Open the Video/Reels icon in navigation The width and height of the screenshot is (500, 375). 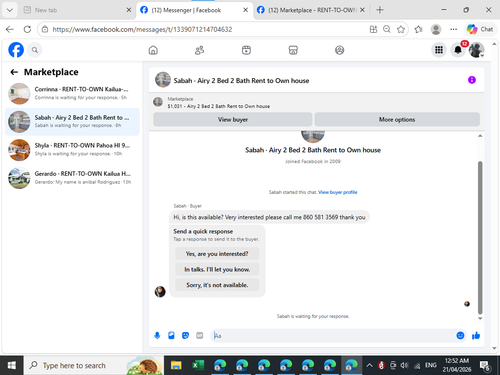coord(246,50)
